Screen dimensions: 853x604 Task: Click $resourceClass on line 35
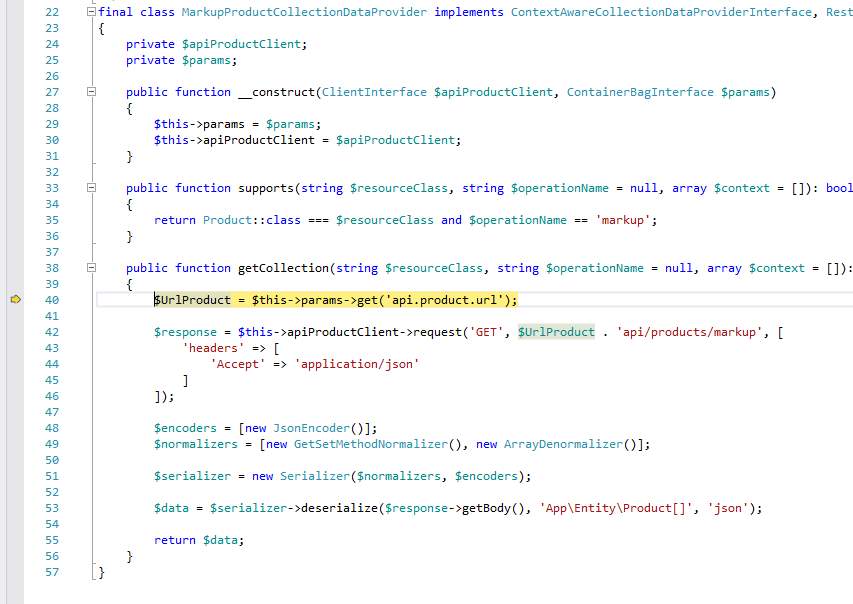[385, 220]
